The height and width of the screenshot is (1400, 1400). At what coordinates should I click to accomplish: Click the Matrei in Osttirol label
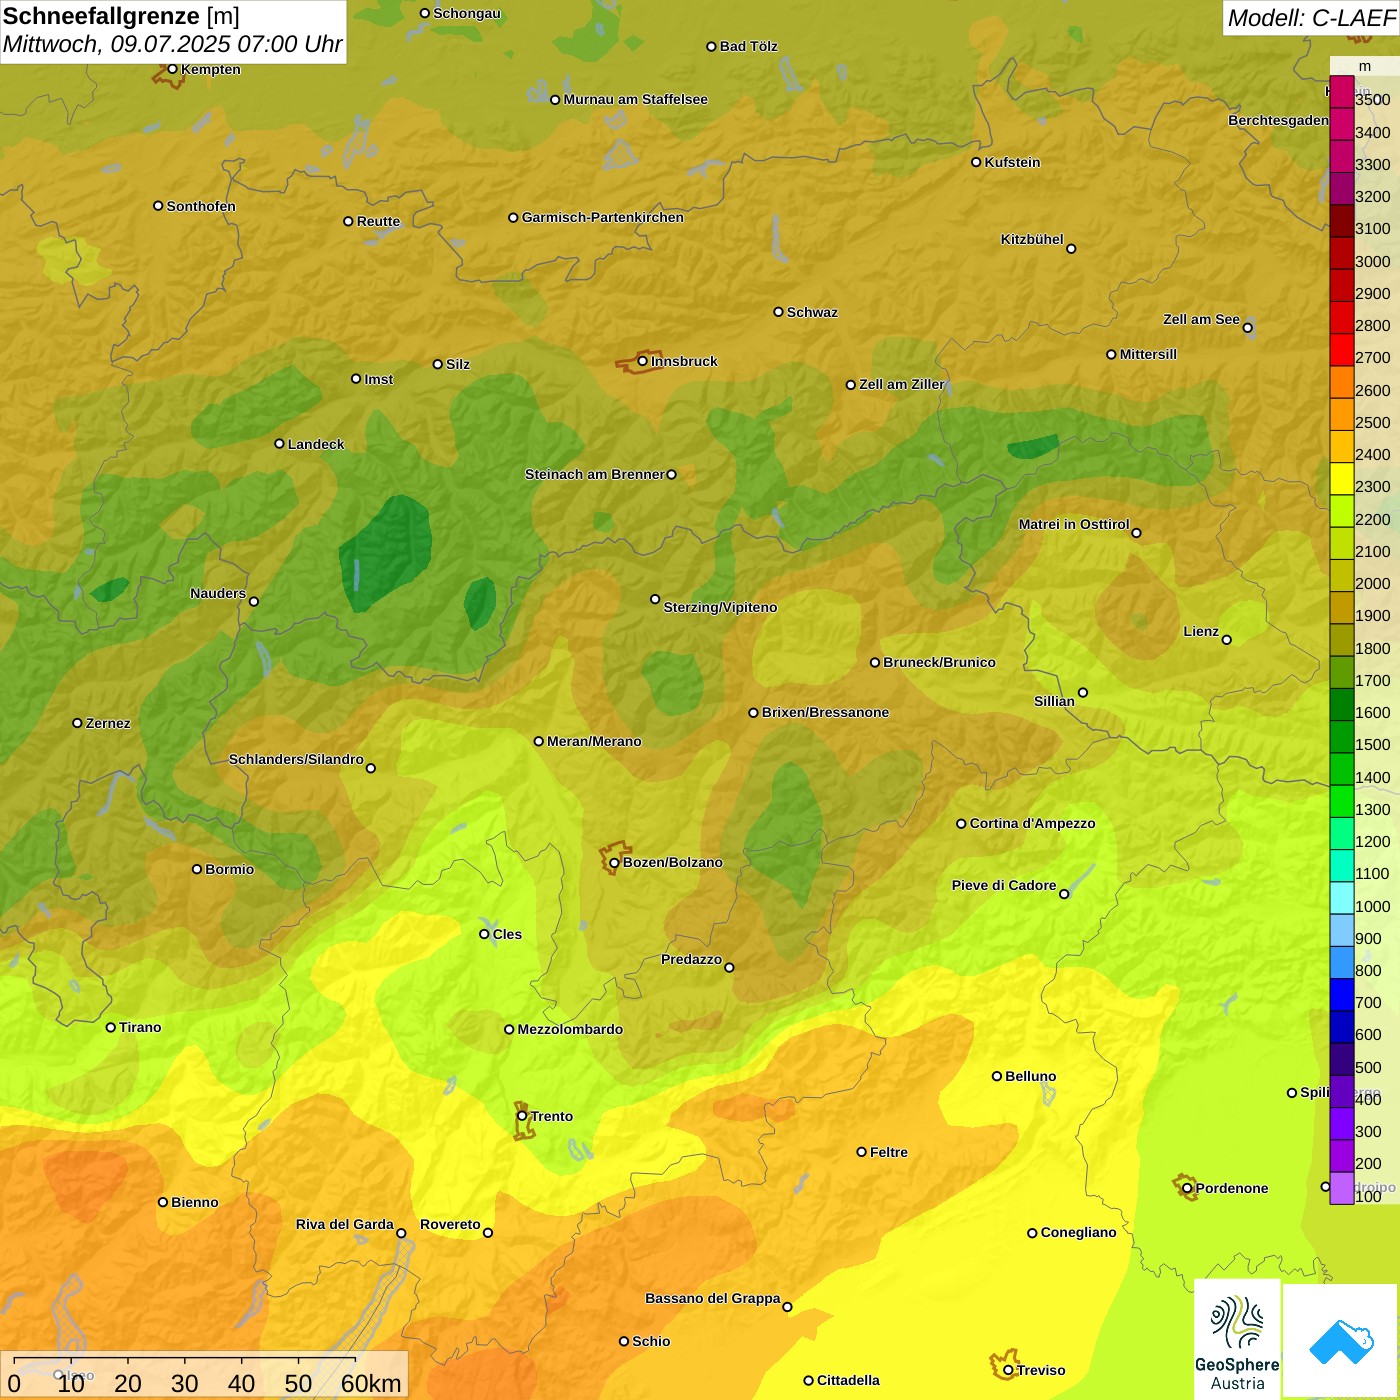tap(1074, 524)
